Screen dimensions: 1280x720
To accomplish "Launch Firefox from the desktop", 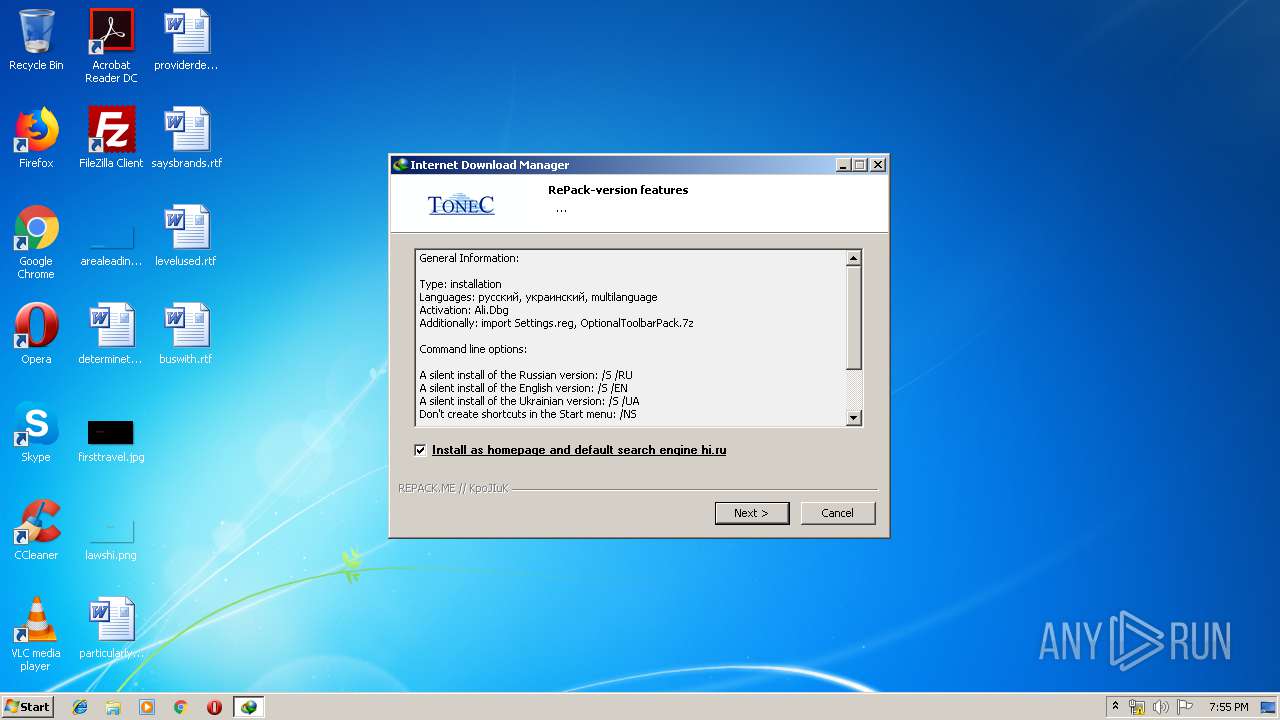I will pos(36,138).
